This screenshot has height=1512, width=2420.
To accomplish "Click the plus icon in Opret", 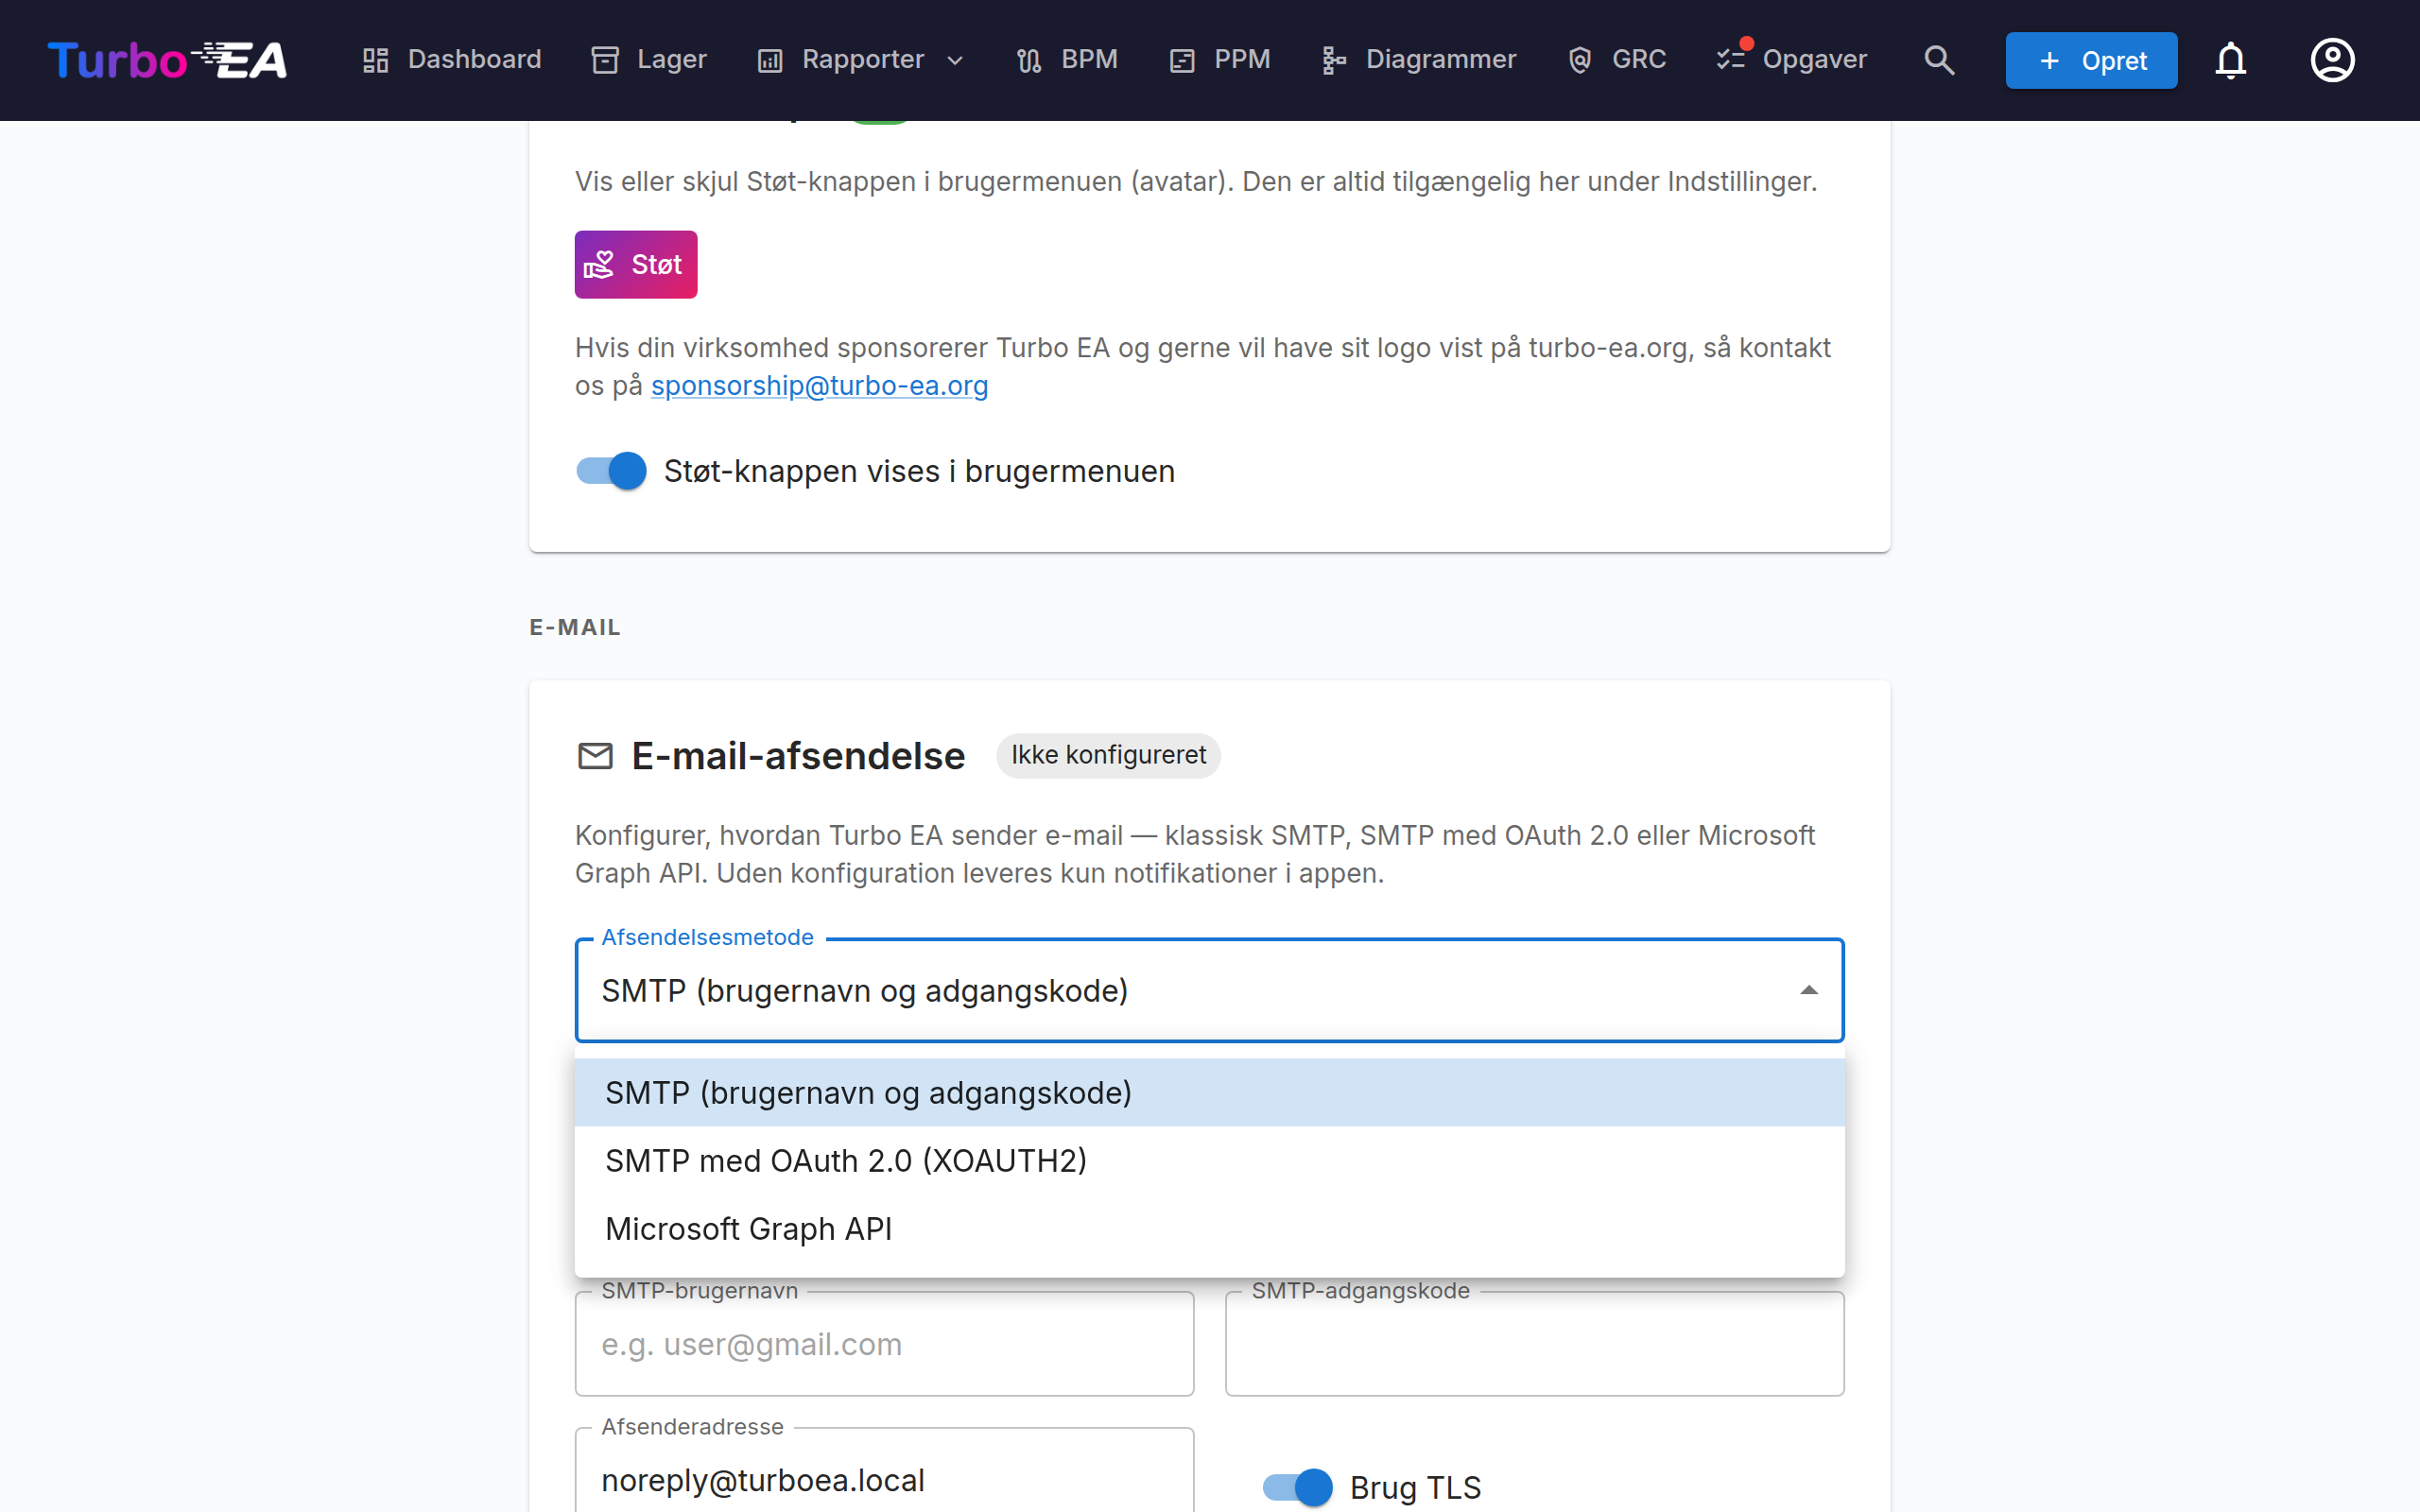I will click(2050, 61).
